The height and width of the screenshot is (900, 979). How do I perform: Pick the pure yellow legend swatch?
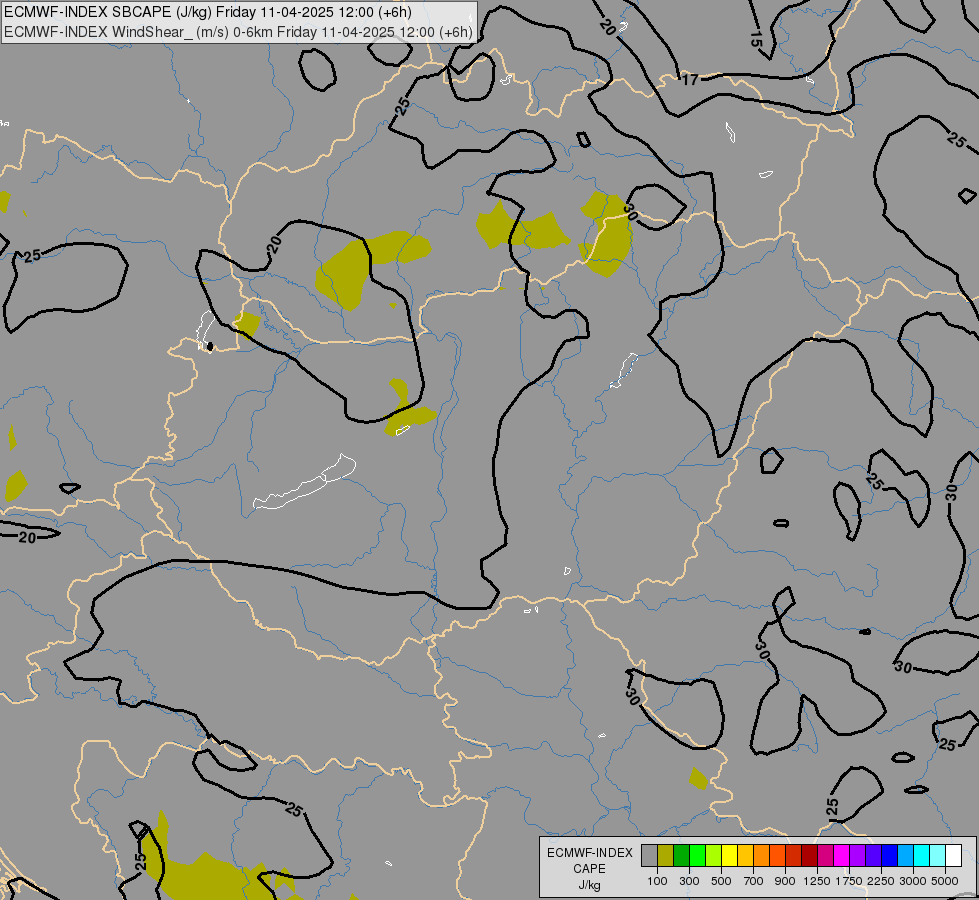(x=730, y=856)
